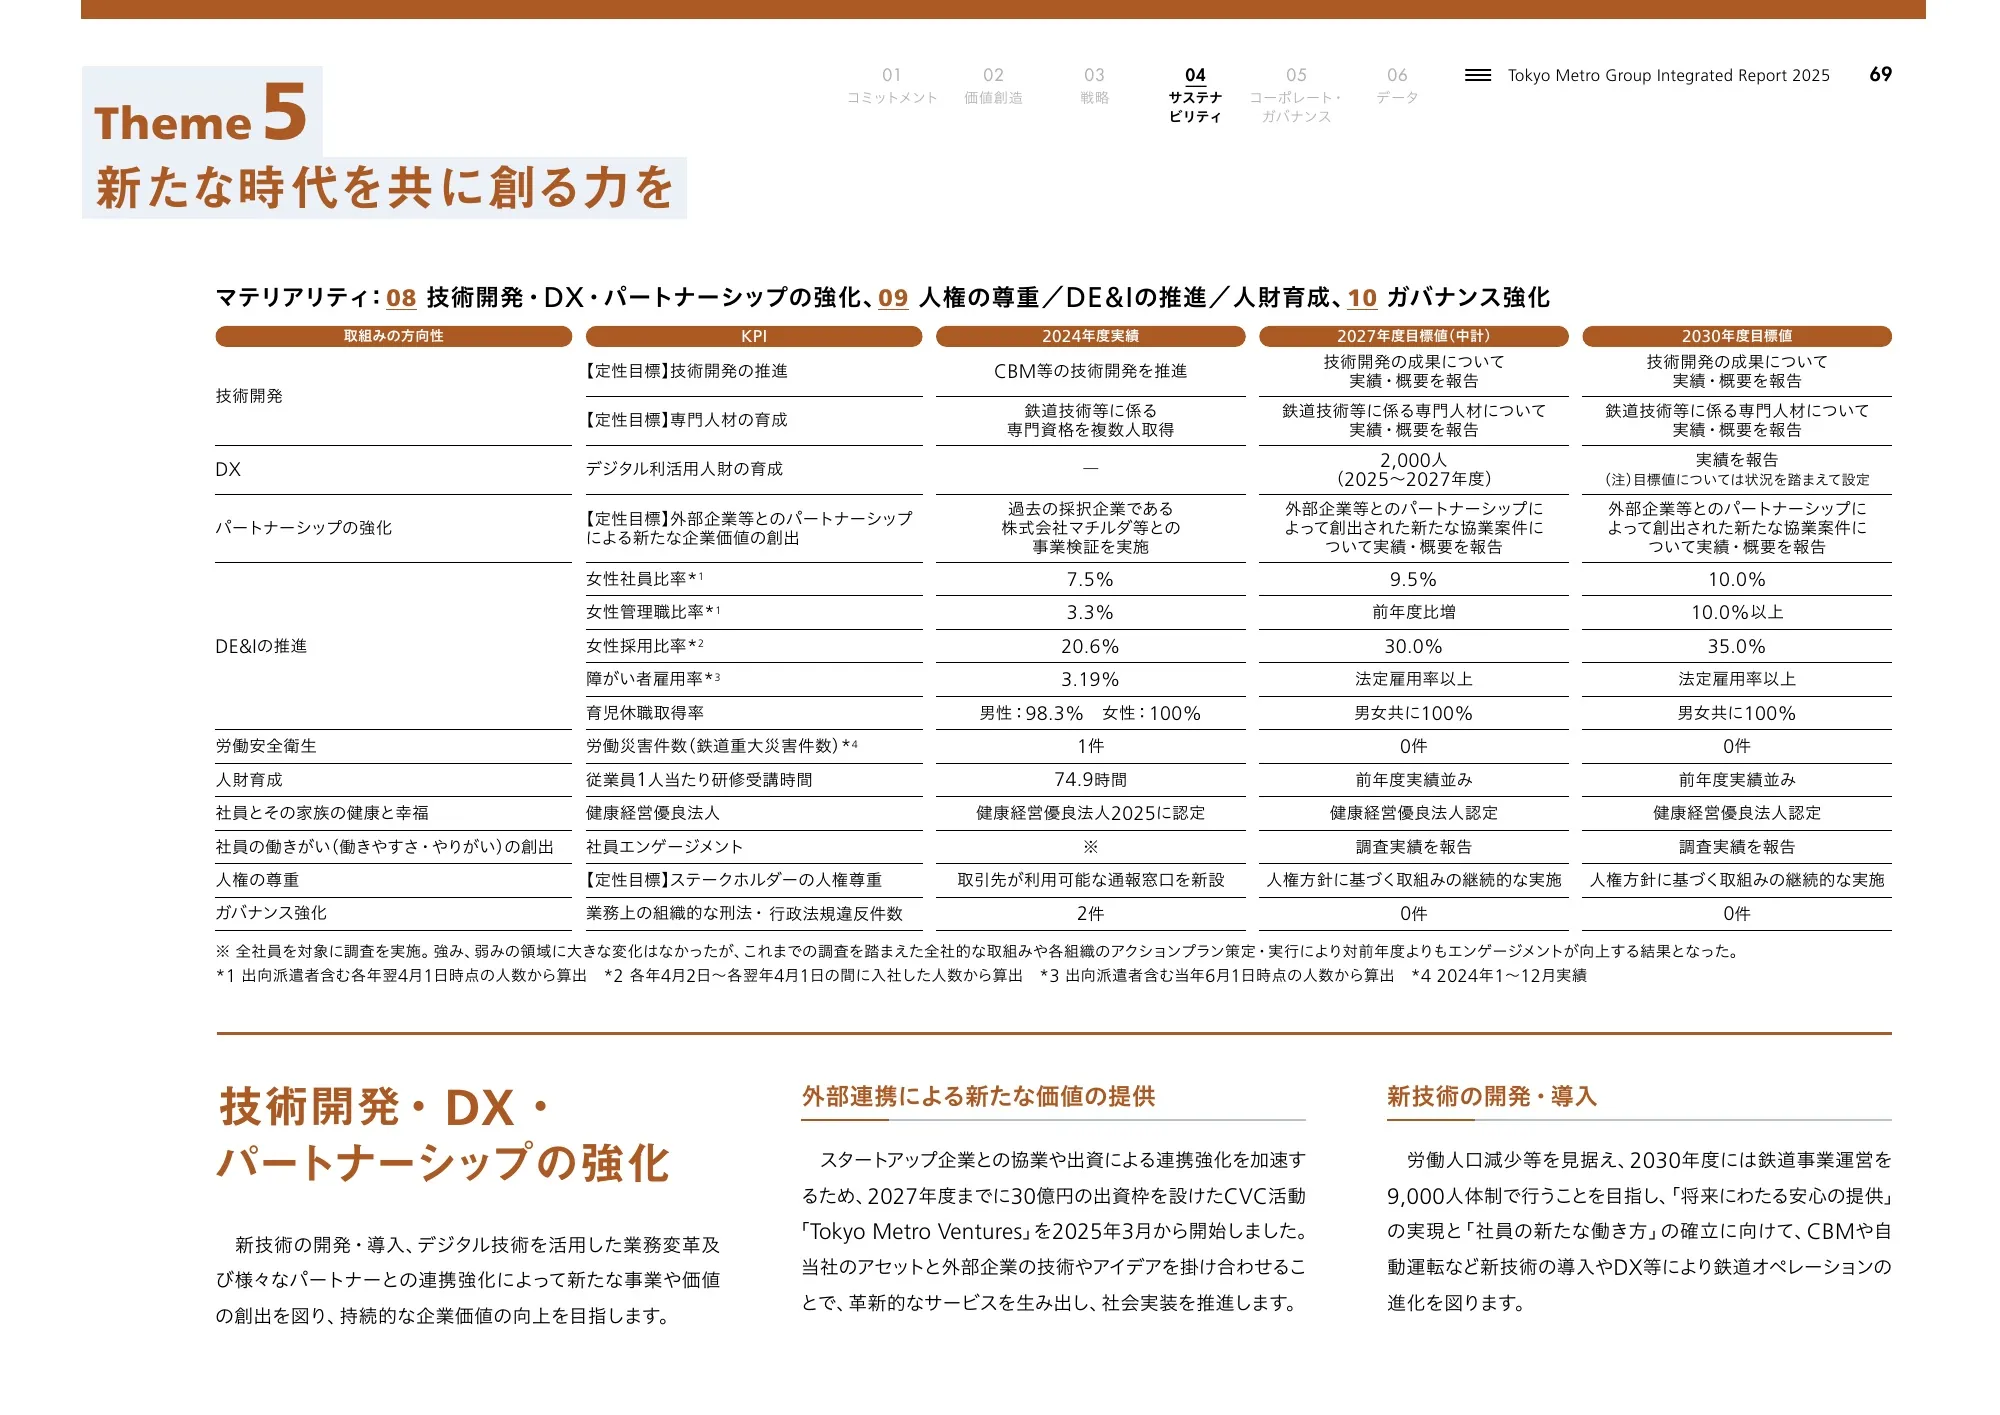Select the デジタル利活用人財の育成 KPI label
This screenshot has width=2000, height=1415.
(684, 469)
